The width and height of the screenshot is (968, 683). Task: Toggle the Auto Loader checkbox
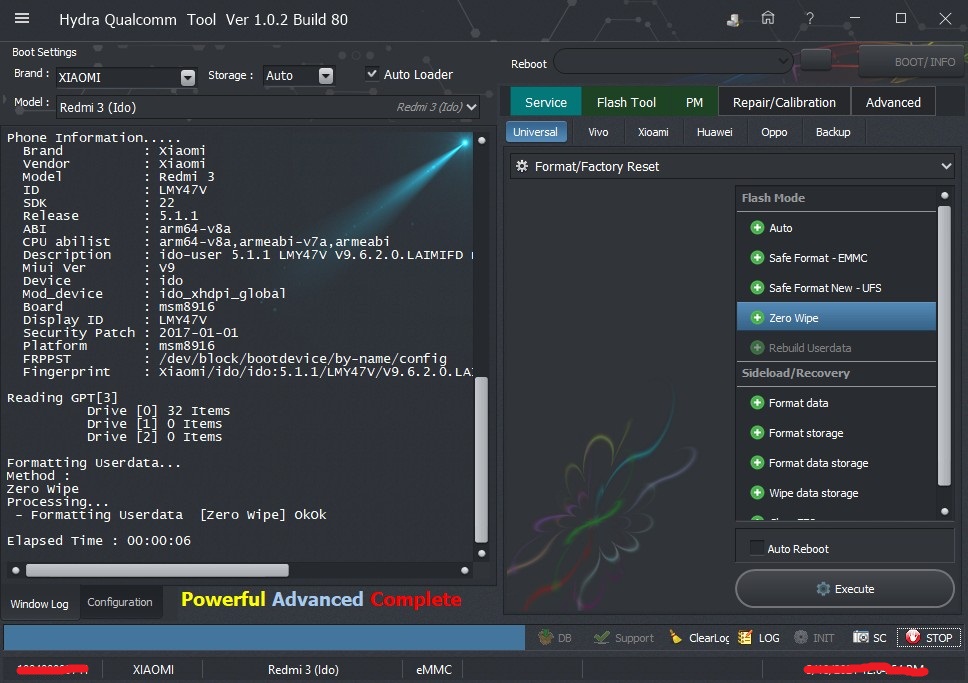tap(372, 73)
